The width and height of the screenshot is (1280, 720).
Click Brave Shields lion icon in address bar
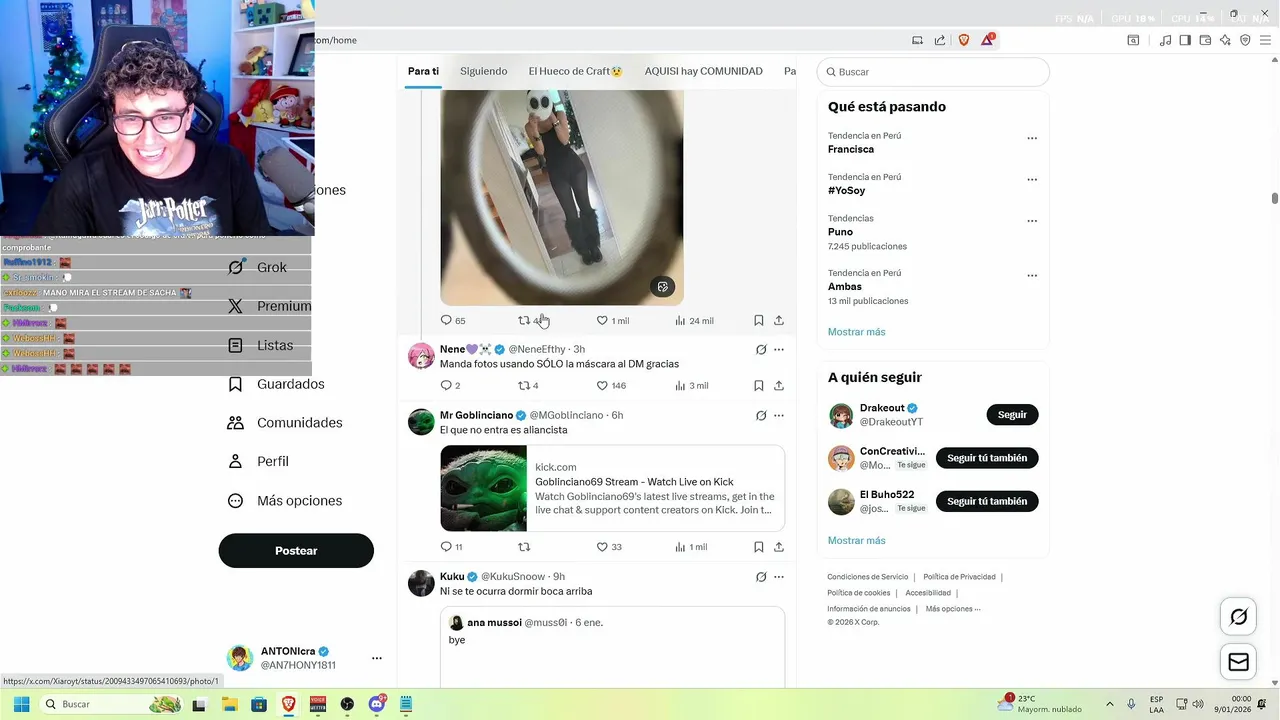[964, 40]
